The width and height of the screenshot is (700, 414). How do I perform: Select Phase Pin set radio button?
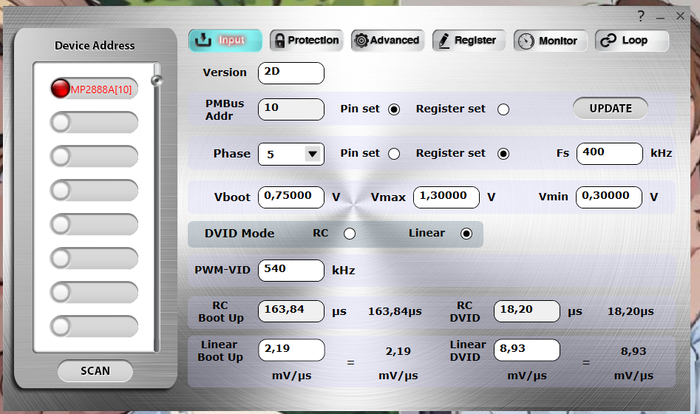tap(394, 154)
